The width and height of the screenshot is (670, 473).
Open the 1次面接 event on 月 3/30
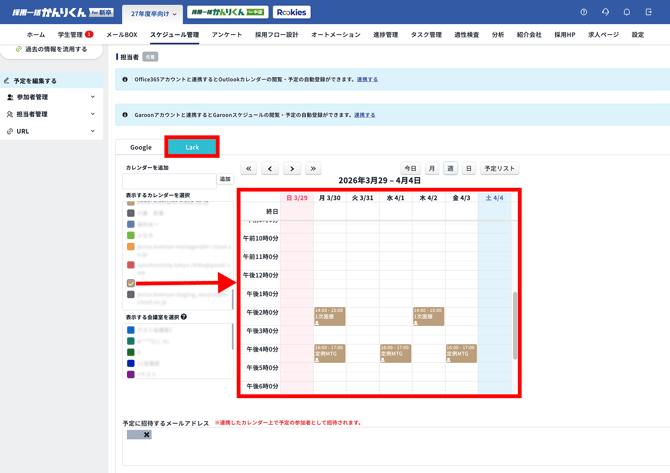[x=330, y=316]
